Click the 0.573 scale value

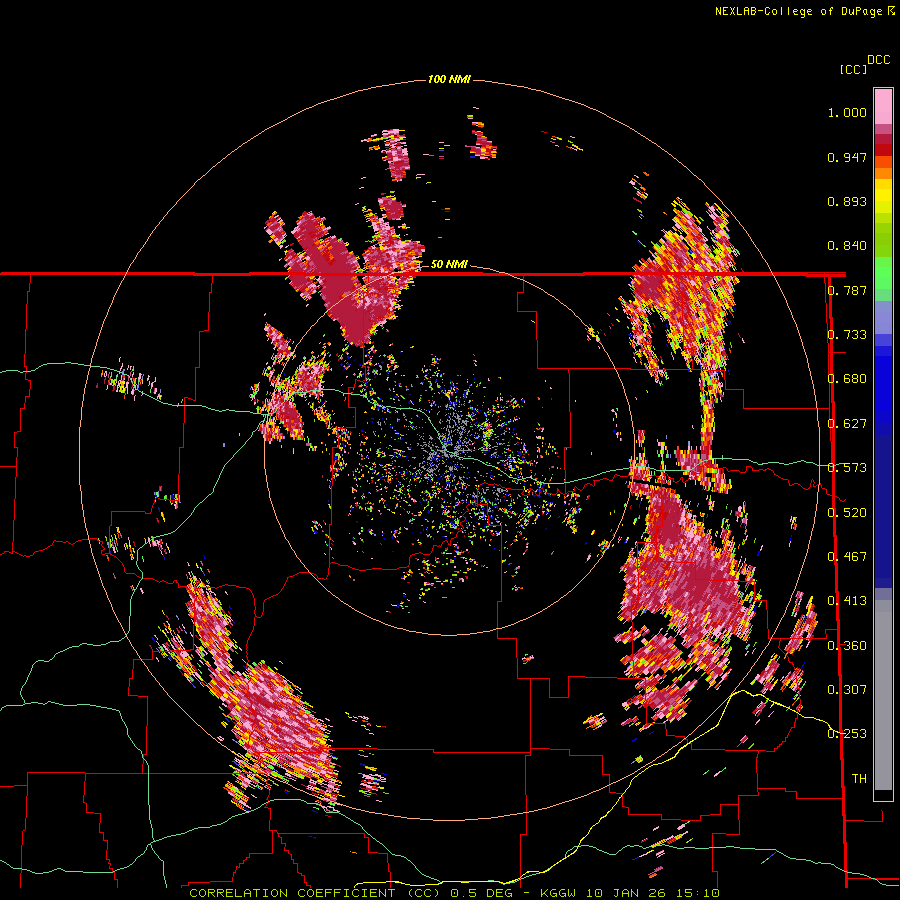pos(847,468)
